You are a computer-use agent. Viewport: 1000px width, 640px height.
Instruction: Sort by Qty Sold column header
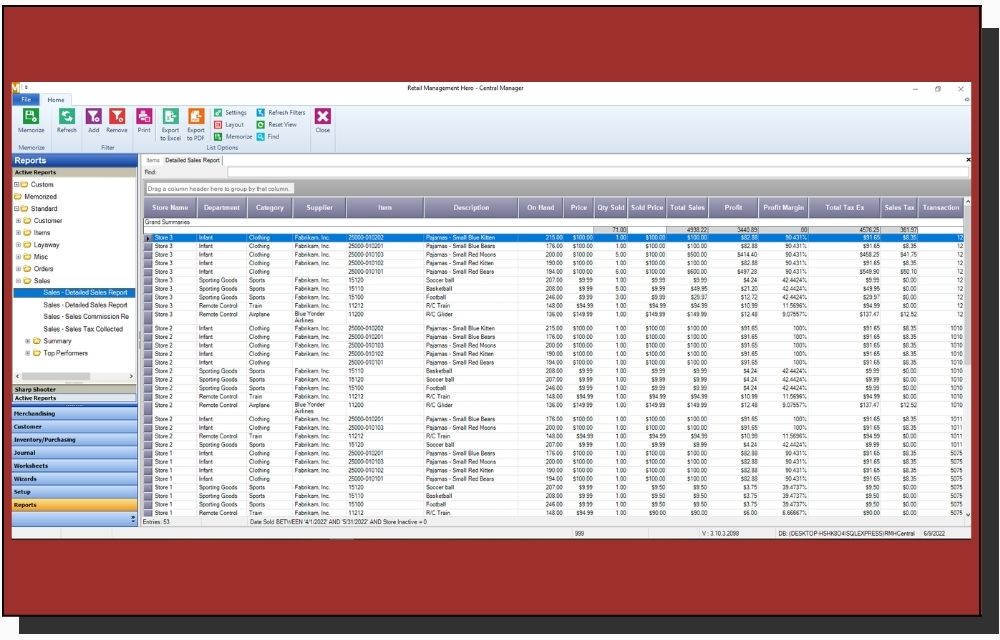tap(611, 208)
